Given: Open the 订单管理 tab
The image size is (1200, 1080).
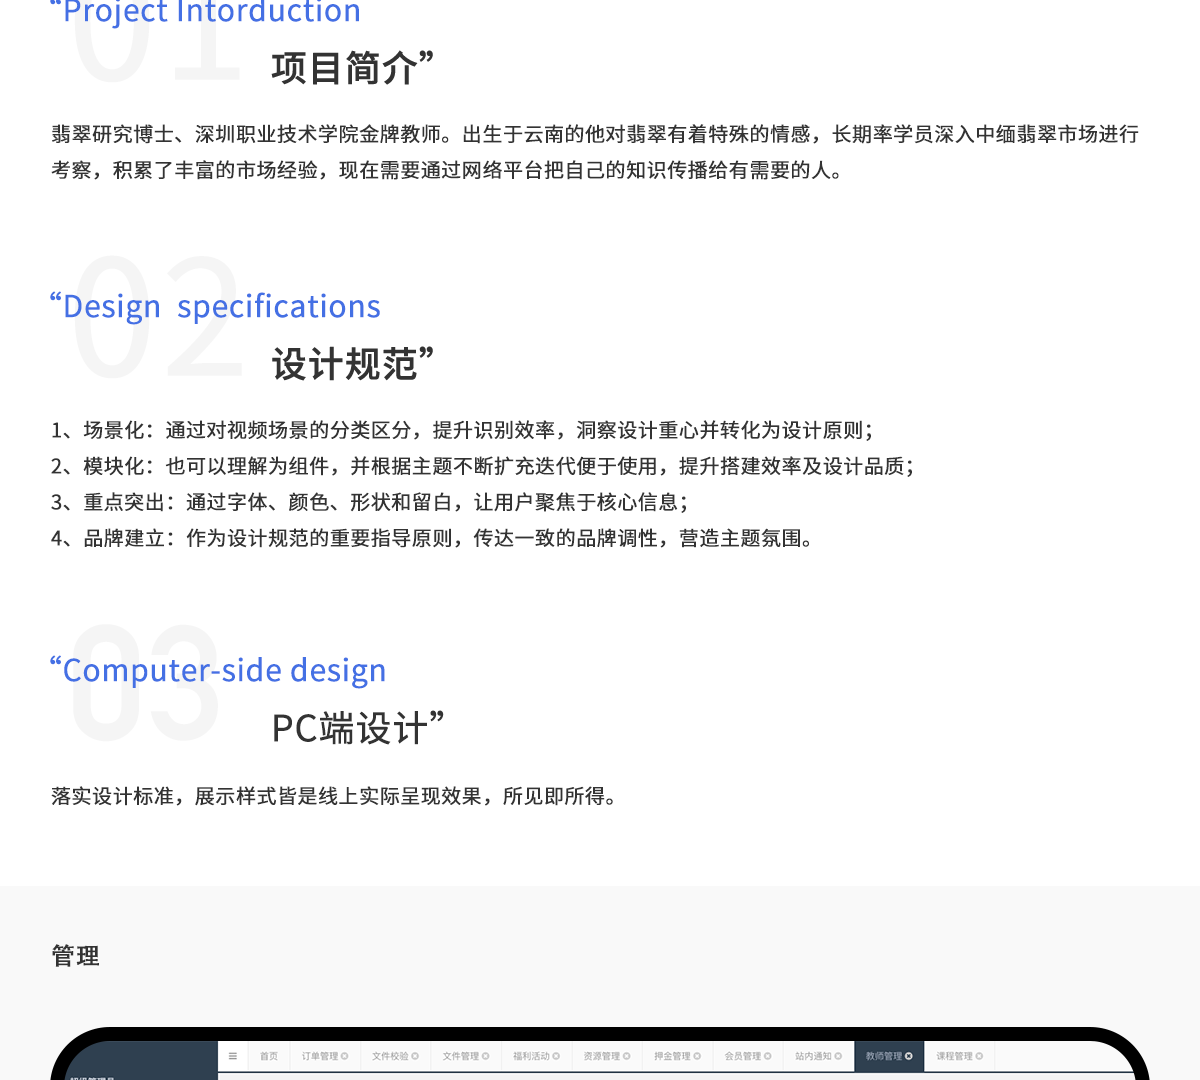Looking at the screenshot, I should (320, 1056).
